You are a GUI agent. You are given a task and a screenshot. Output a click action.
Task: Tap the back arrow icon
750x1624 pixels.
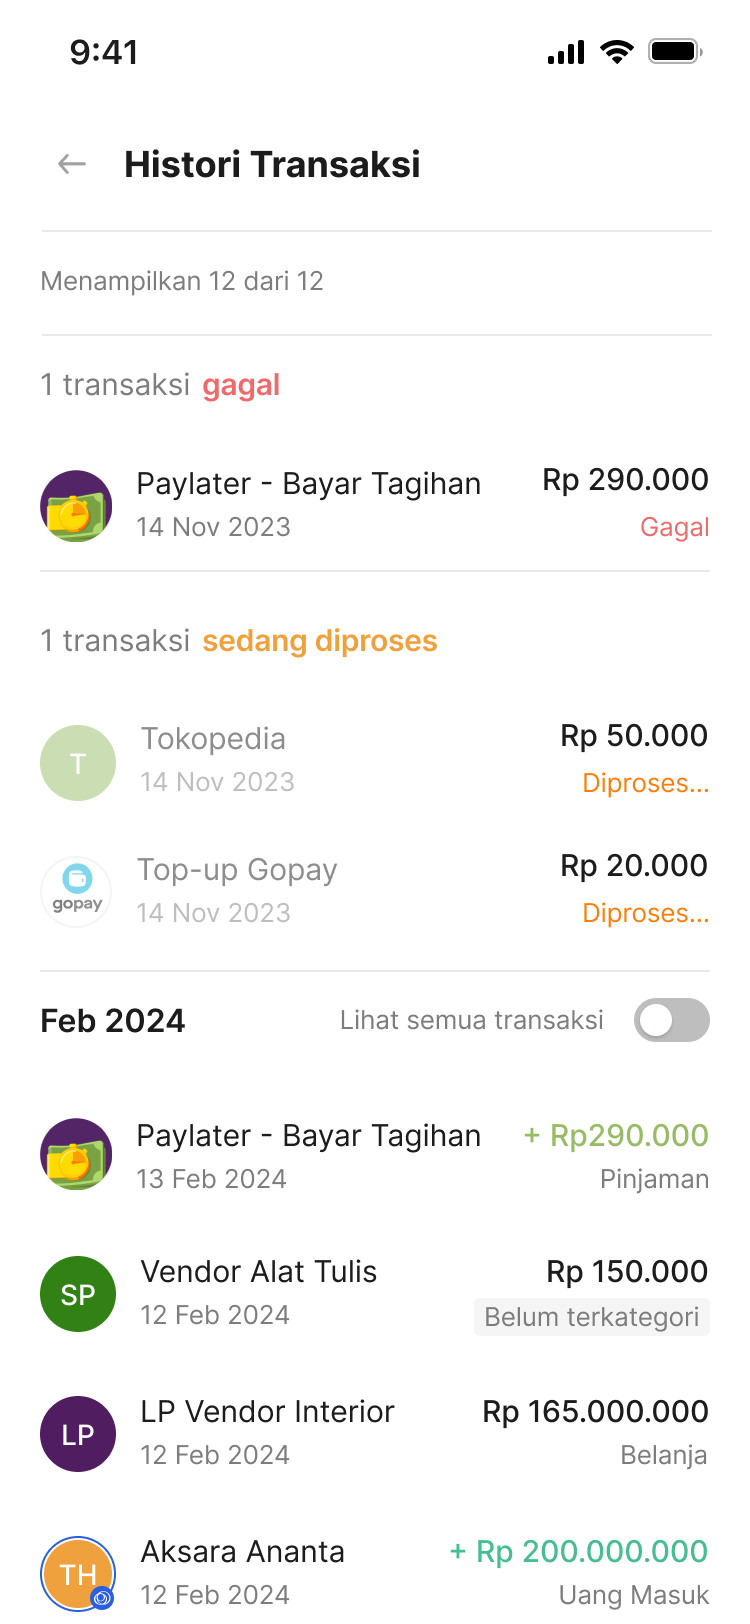coord(72,164)
